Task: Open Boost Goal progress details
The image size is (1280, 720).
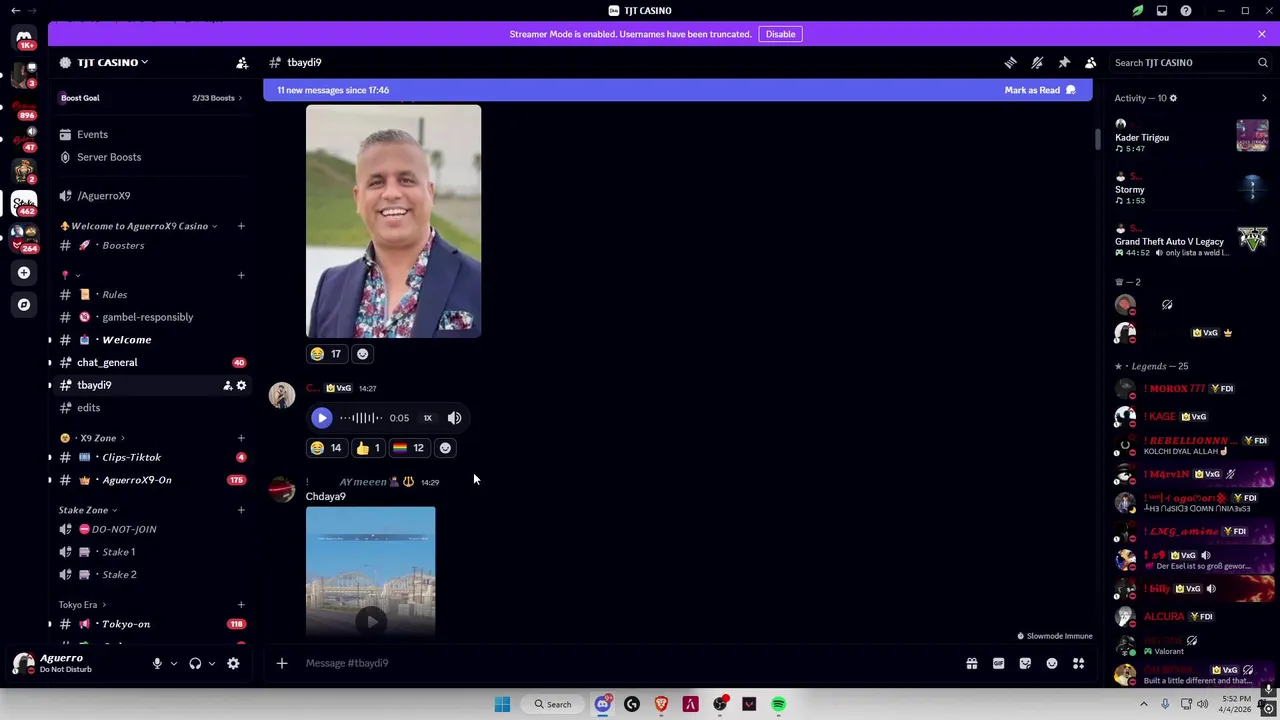Action: [x=152, y=98]
